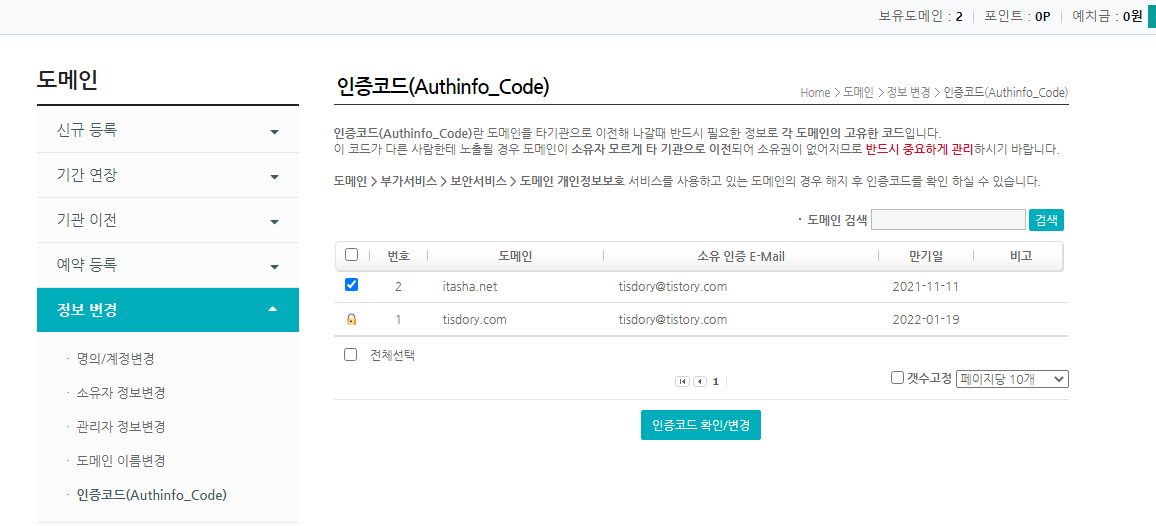Open the 기관 이전 sidebar menu

click(168, 220)
